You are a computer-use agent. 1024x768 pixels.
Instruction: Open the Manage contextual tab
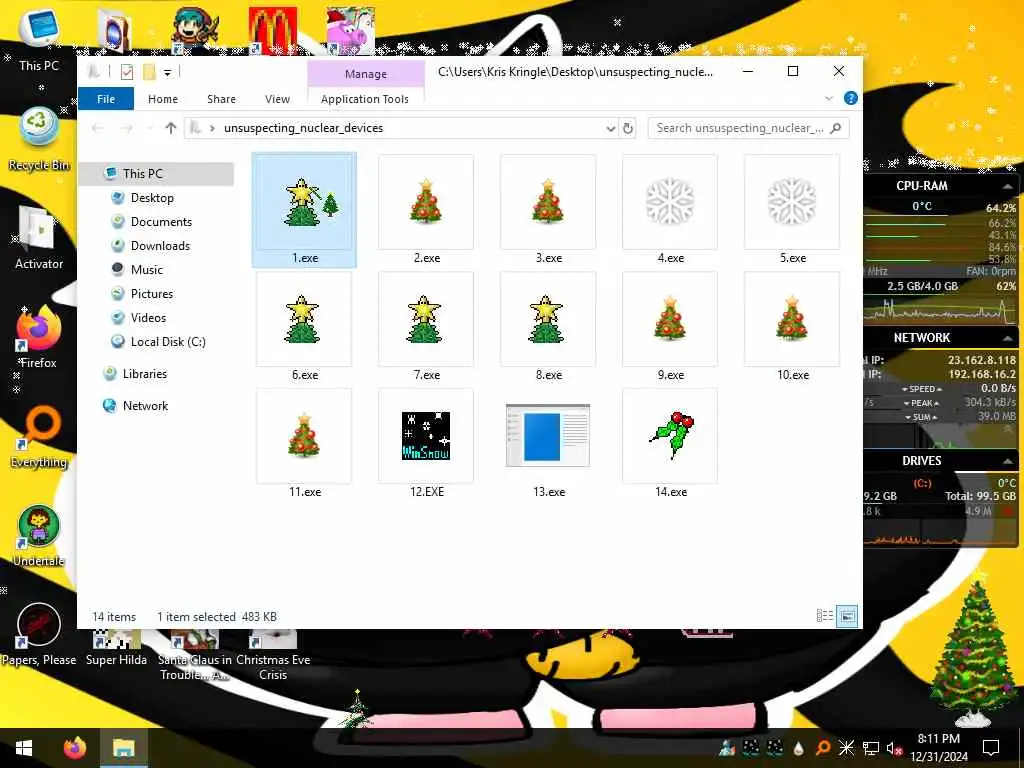tap(366, 74)
